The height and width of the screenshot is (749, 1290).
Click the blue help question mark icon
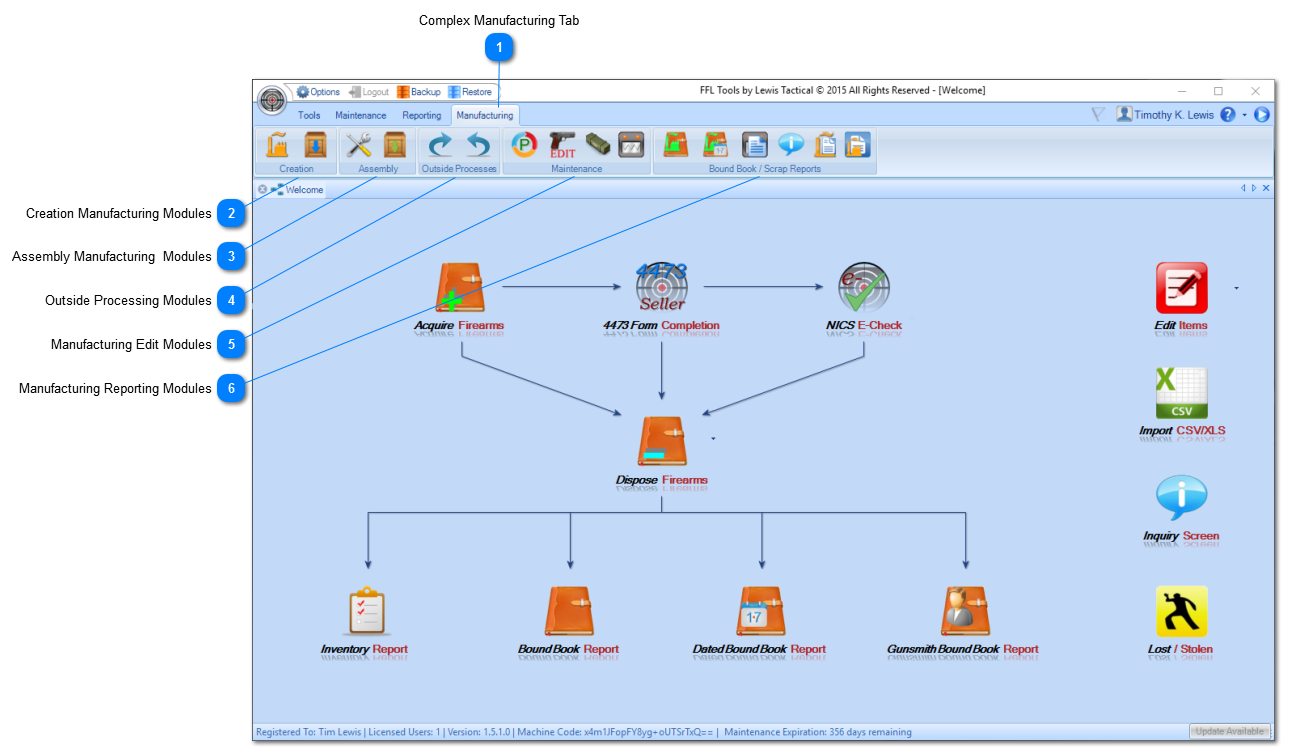tap(1228, 115)
